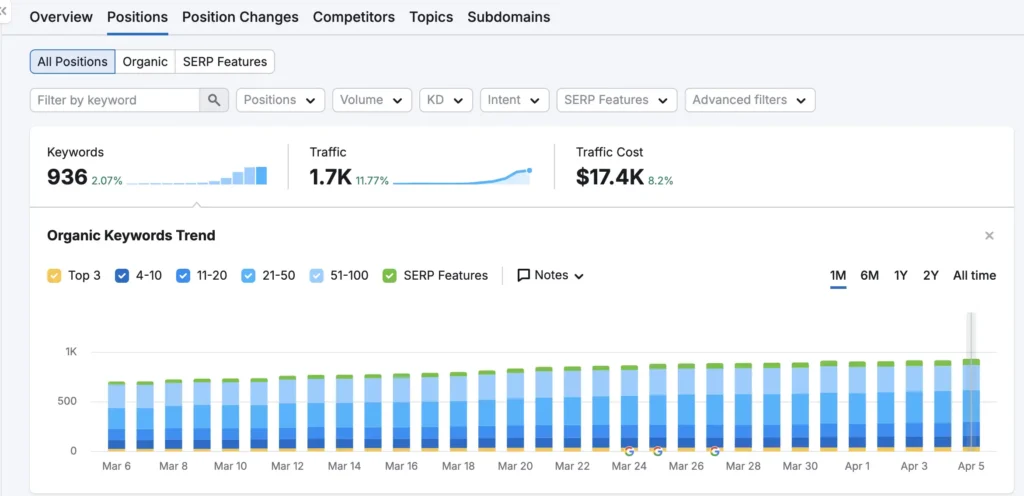Open the Topics tab
This screenshot has width=1024, height=496.
(x=431, y=17)
